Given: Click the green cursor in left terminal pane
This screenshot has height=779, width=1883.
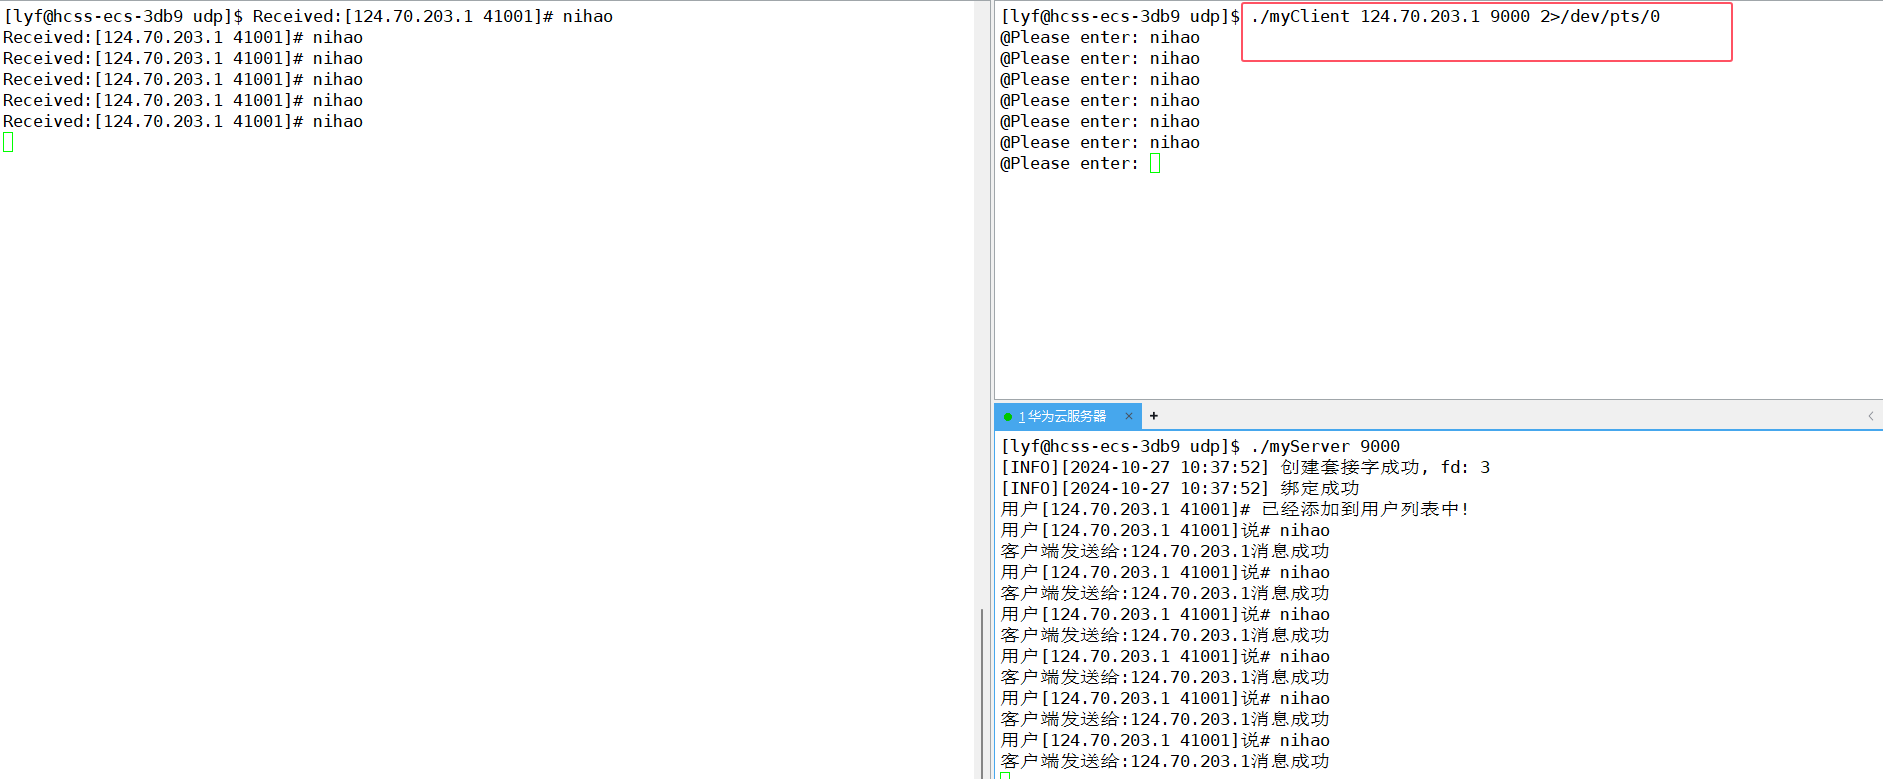Looking at the screenshot, I should coord(8,142).
